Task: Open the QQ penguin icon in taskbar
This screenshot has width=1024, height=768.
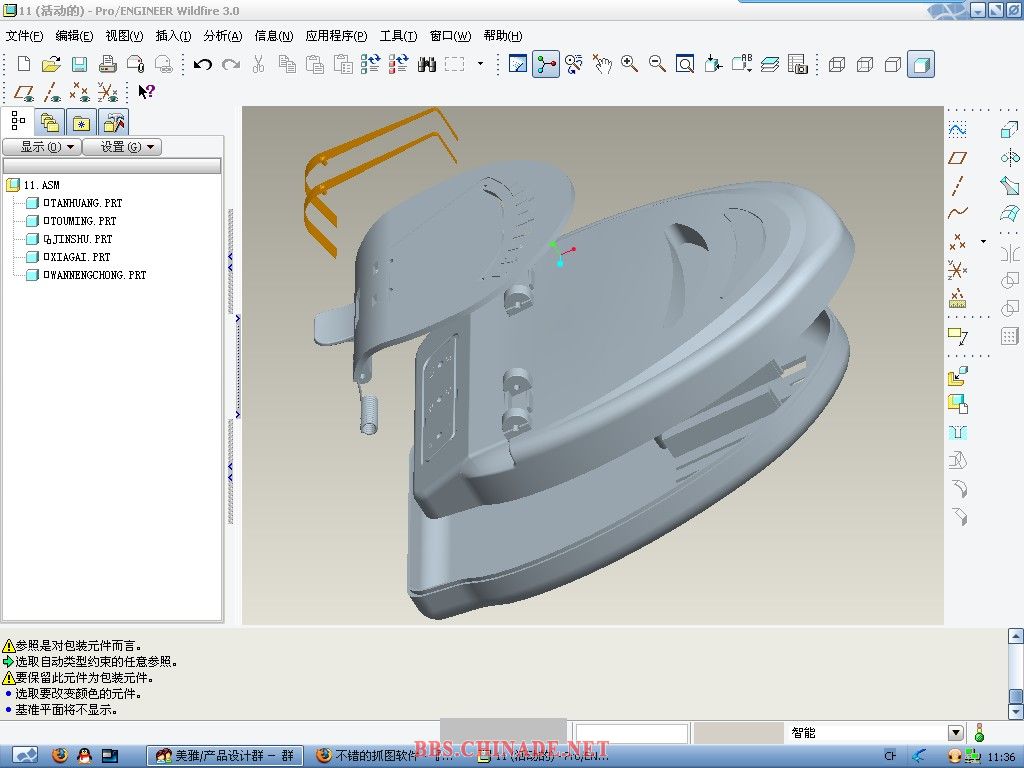Action: (x=84, y=756)
